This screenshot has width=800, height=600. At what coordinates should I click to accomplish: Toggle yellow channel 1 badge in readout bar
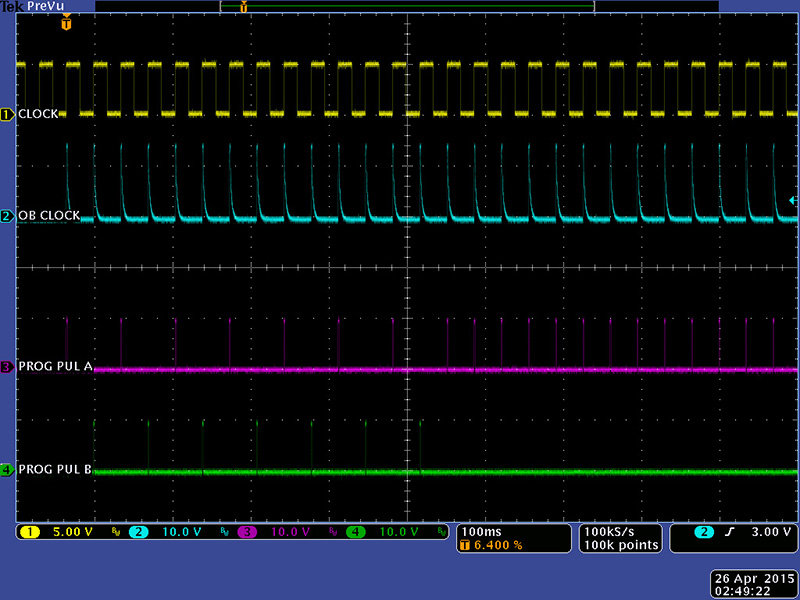29,532
